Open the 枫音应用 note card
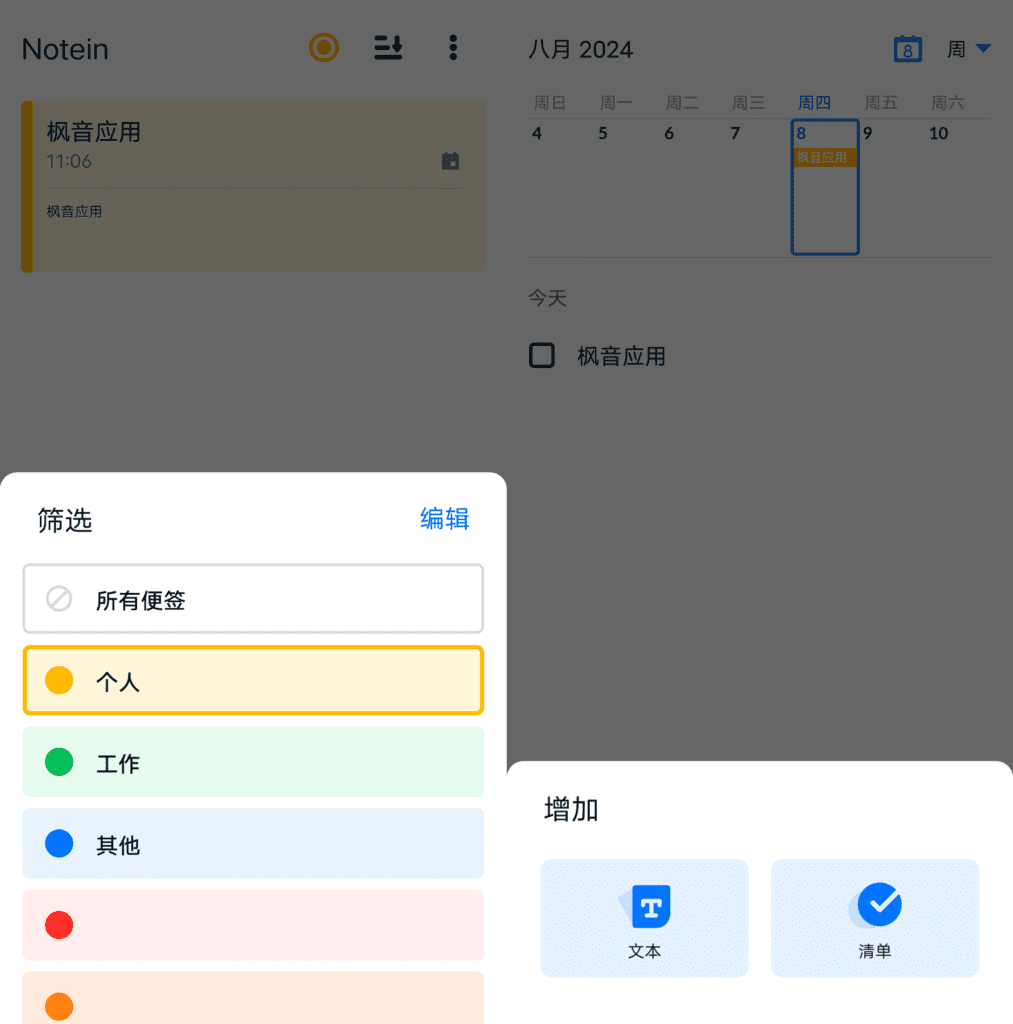 click(253, 187)
